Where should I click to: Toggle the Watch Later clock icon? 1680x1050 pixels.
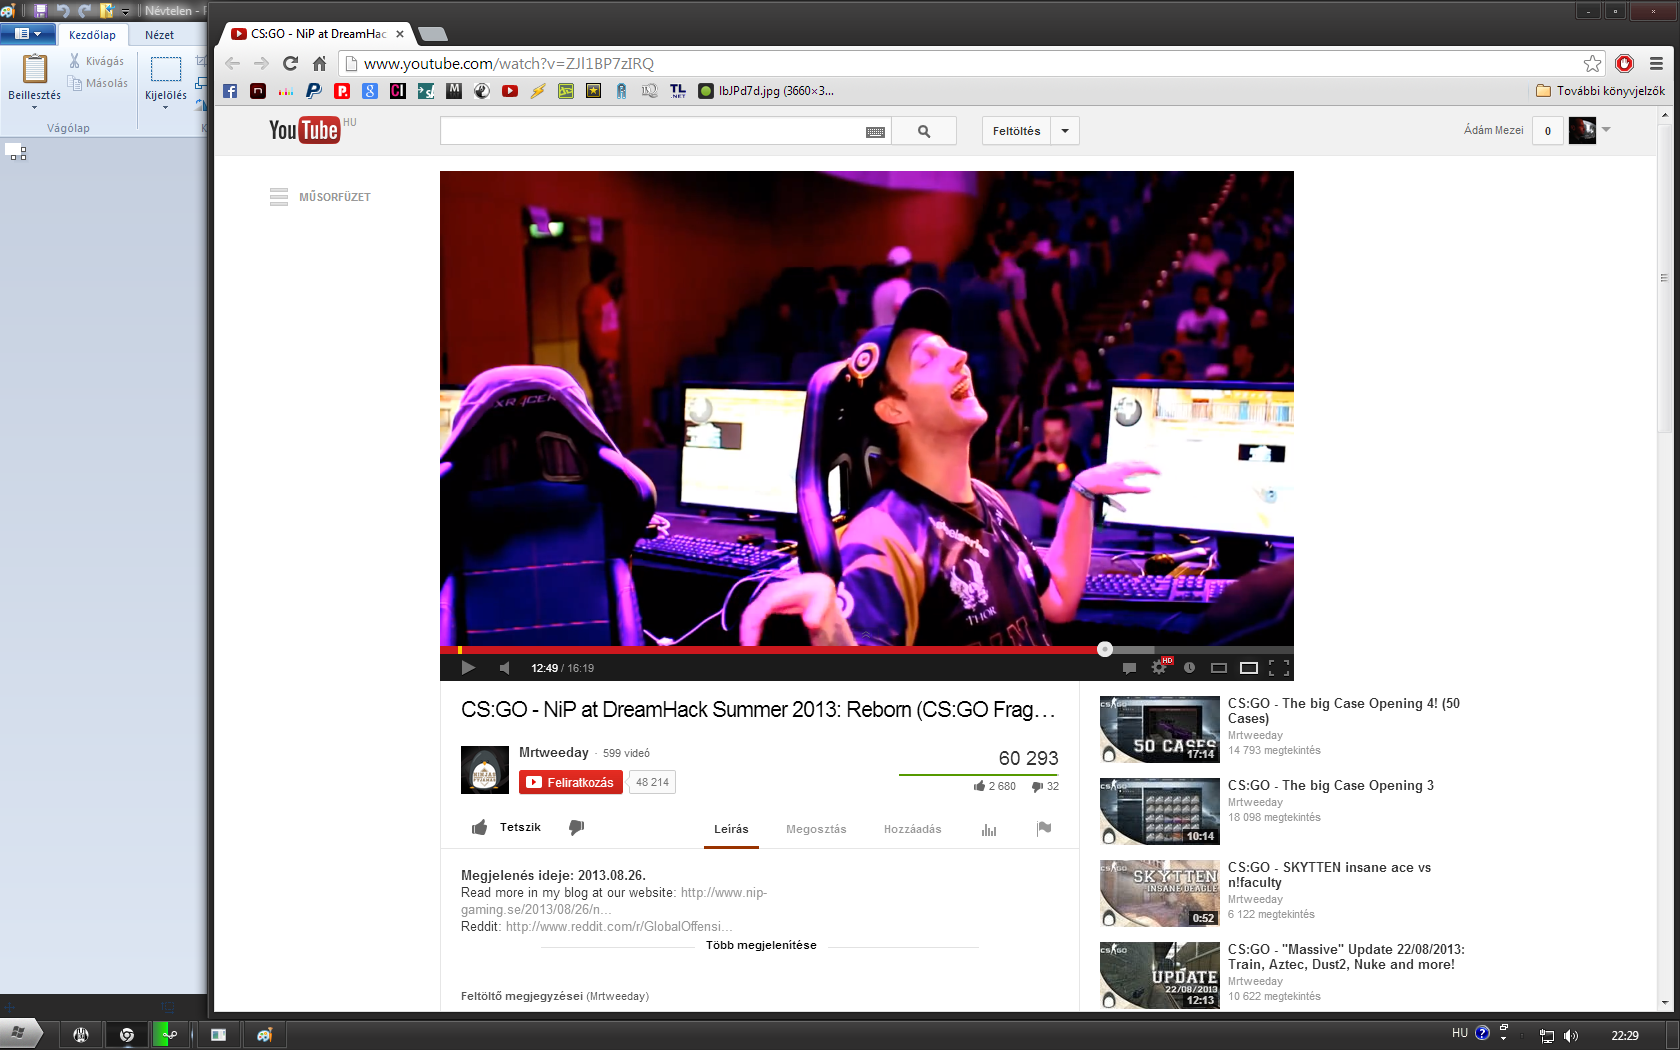click(x=1189, y=668)
